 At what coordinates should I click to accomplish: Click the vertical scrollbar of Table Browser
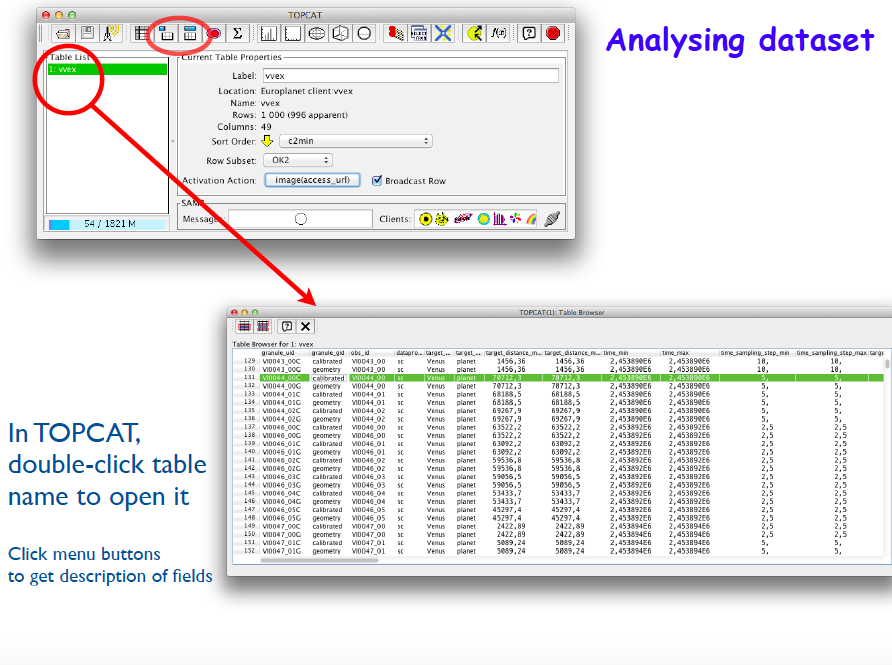click(887, 364)
